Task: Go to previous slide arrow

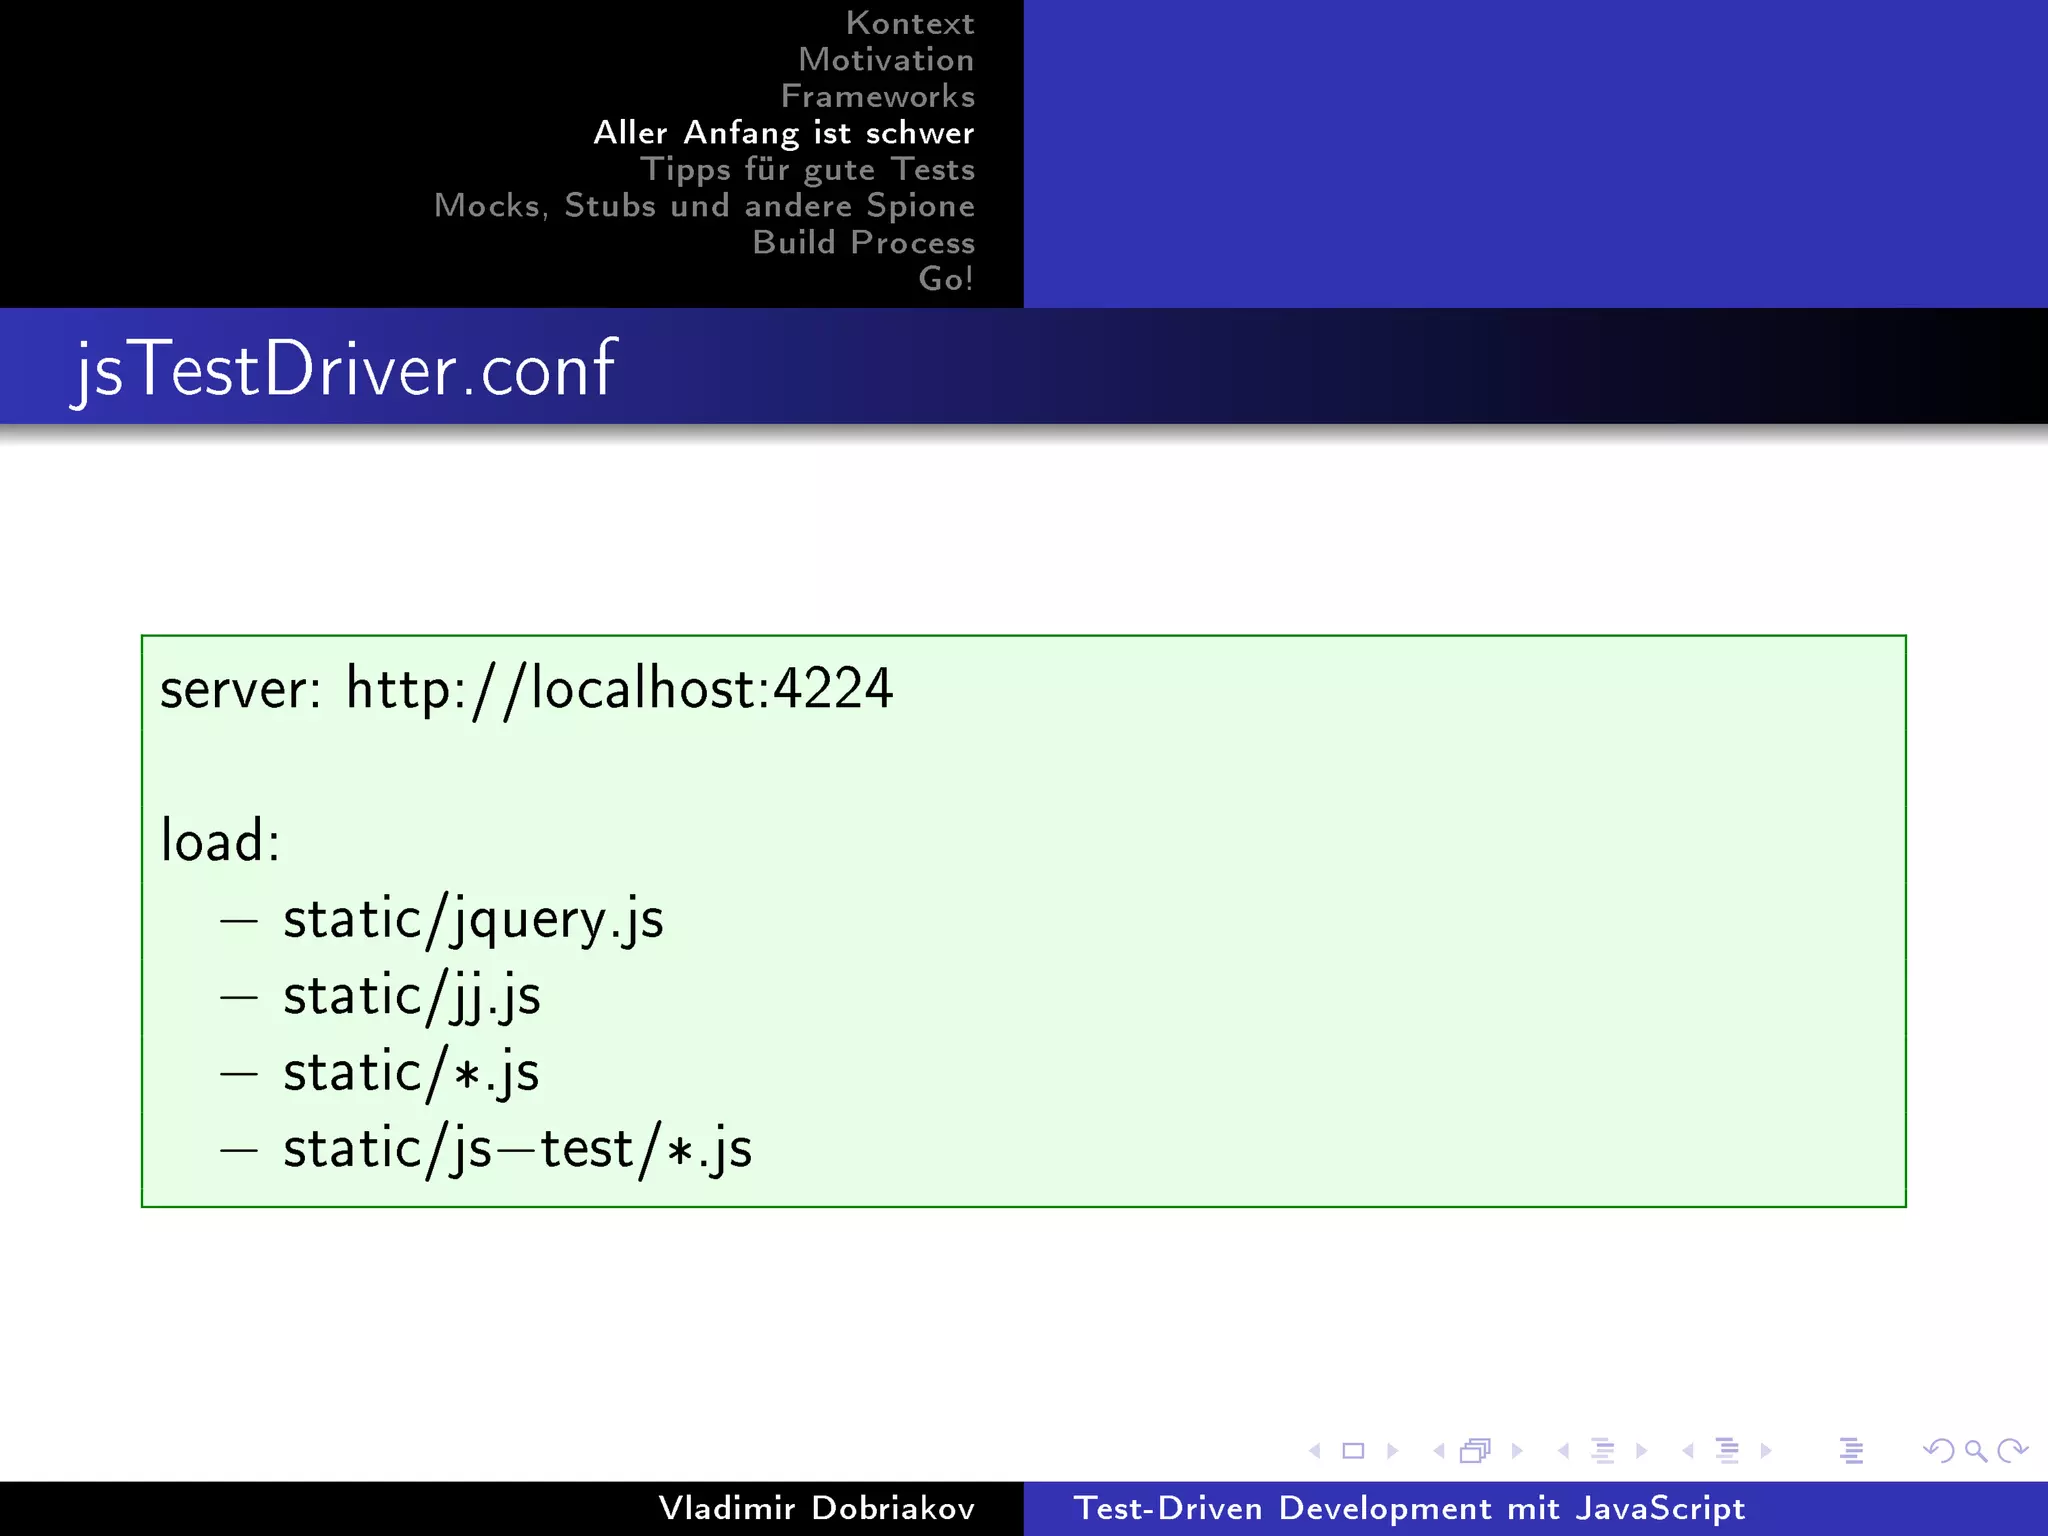Action: coord(1315,1450)
